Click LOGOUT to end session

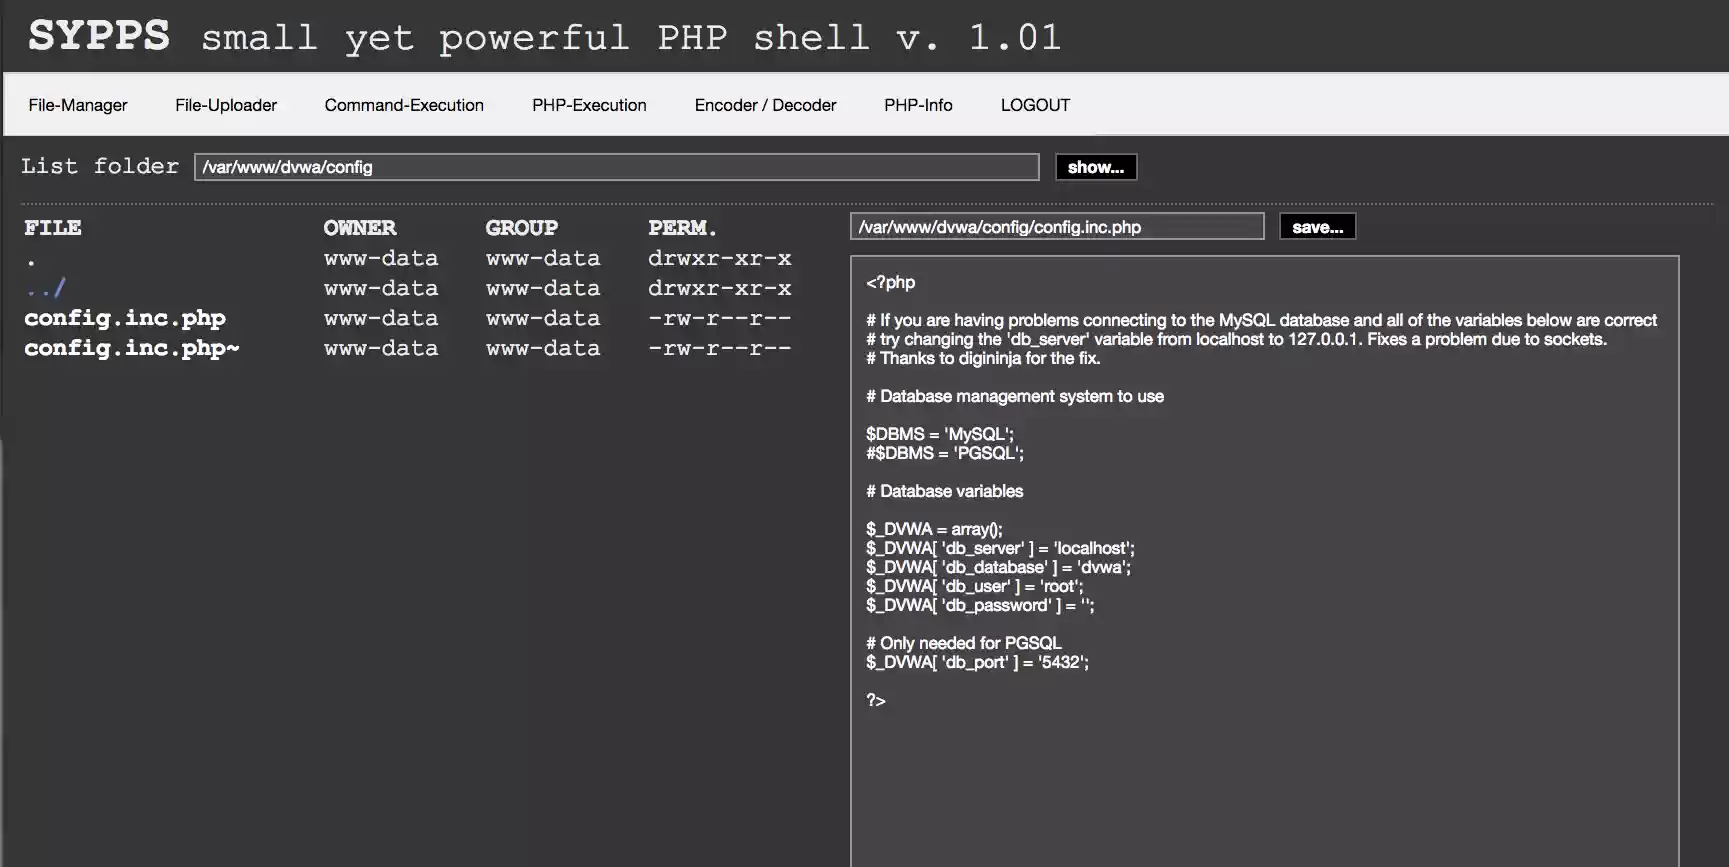pos(1035,105)
